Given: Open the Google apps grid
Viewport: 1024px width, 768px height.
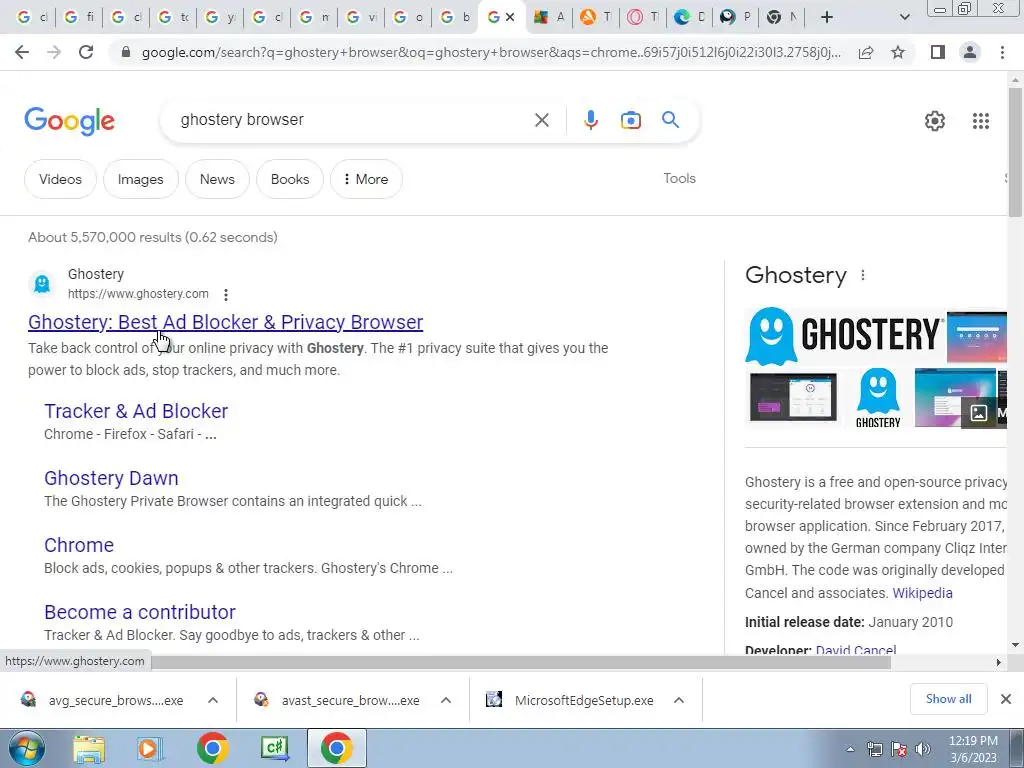Looking at the screenshot, I should (981, 121).
